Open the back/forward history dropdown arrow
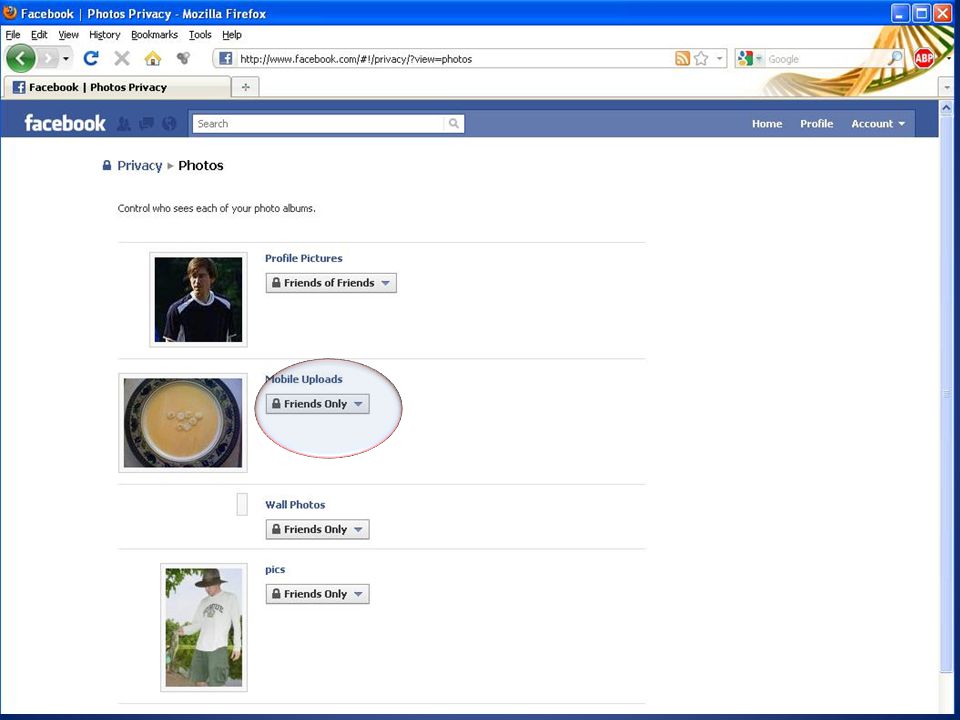 (66, 59)
